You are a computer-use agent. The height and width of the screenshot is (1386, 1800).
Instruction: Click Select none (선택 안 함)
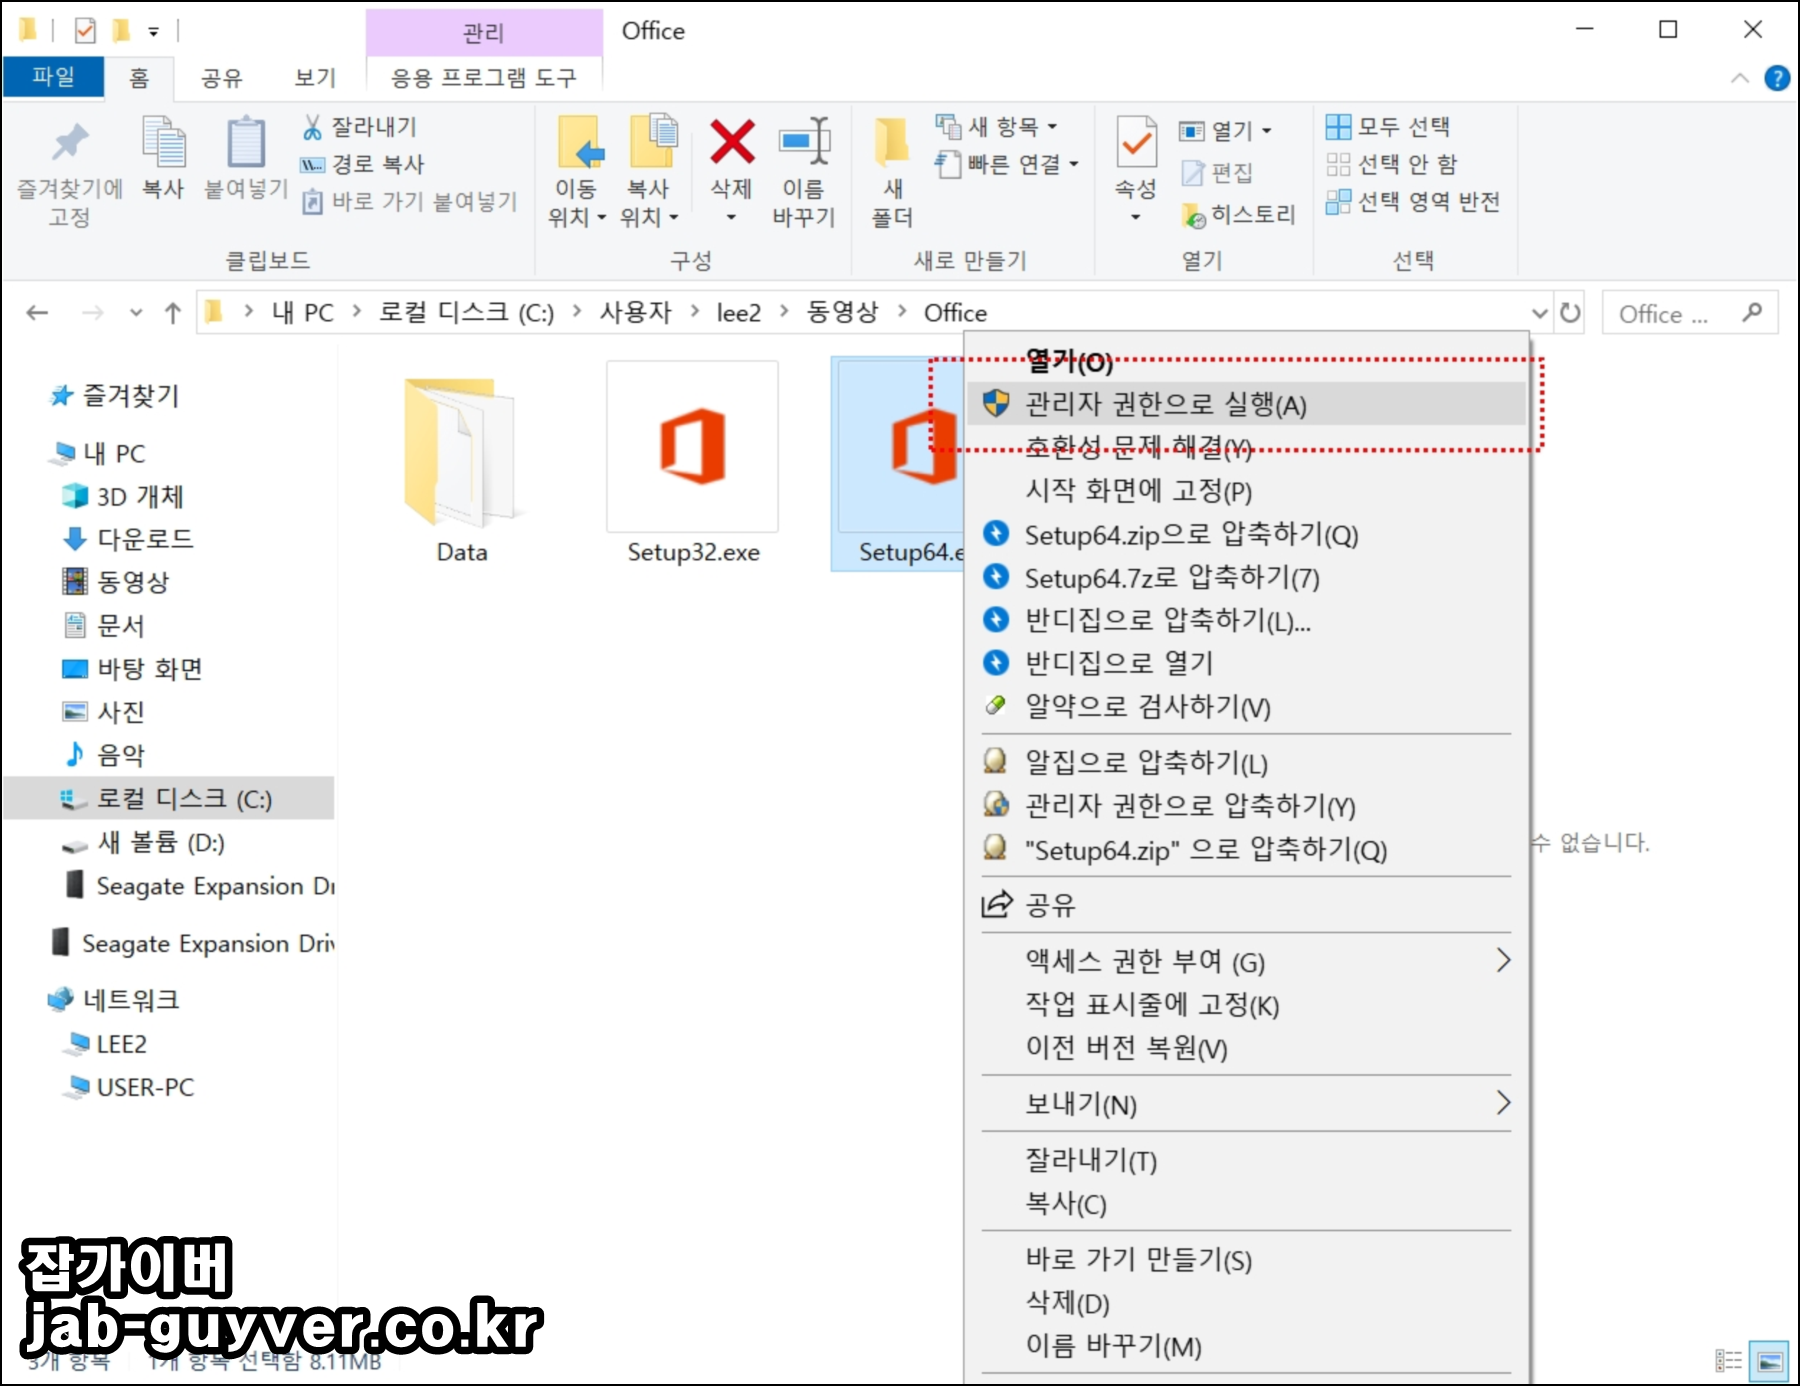click(1392, 164)
